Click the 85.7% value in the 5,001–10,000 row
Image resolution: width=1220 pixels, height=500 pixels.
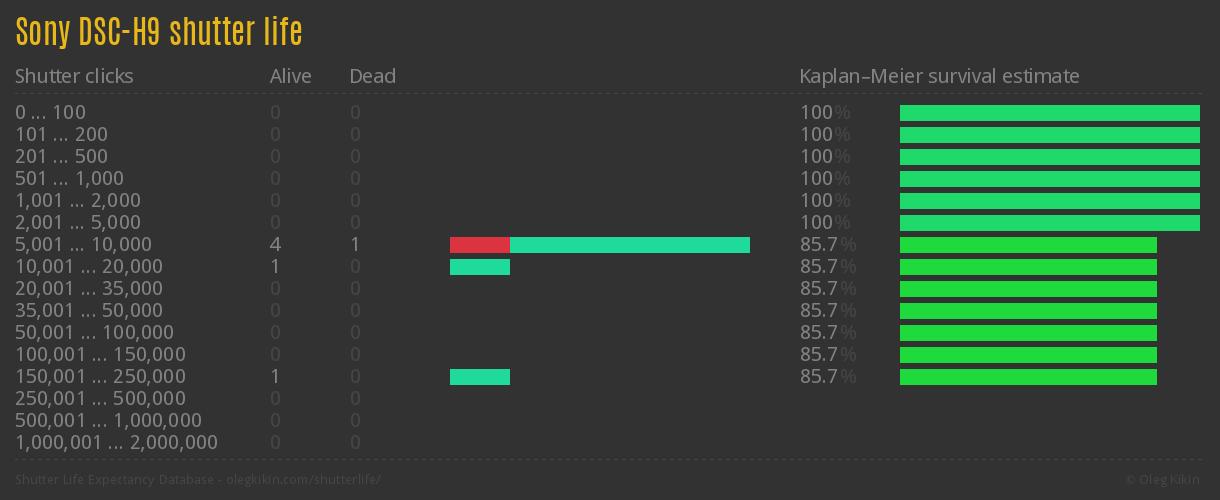click(827, 245)
